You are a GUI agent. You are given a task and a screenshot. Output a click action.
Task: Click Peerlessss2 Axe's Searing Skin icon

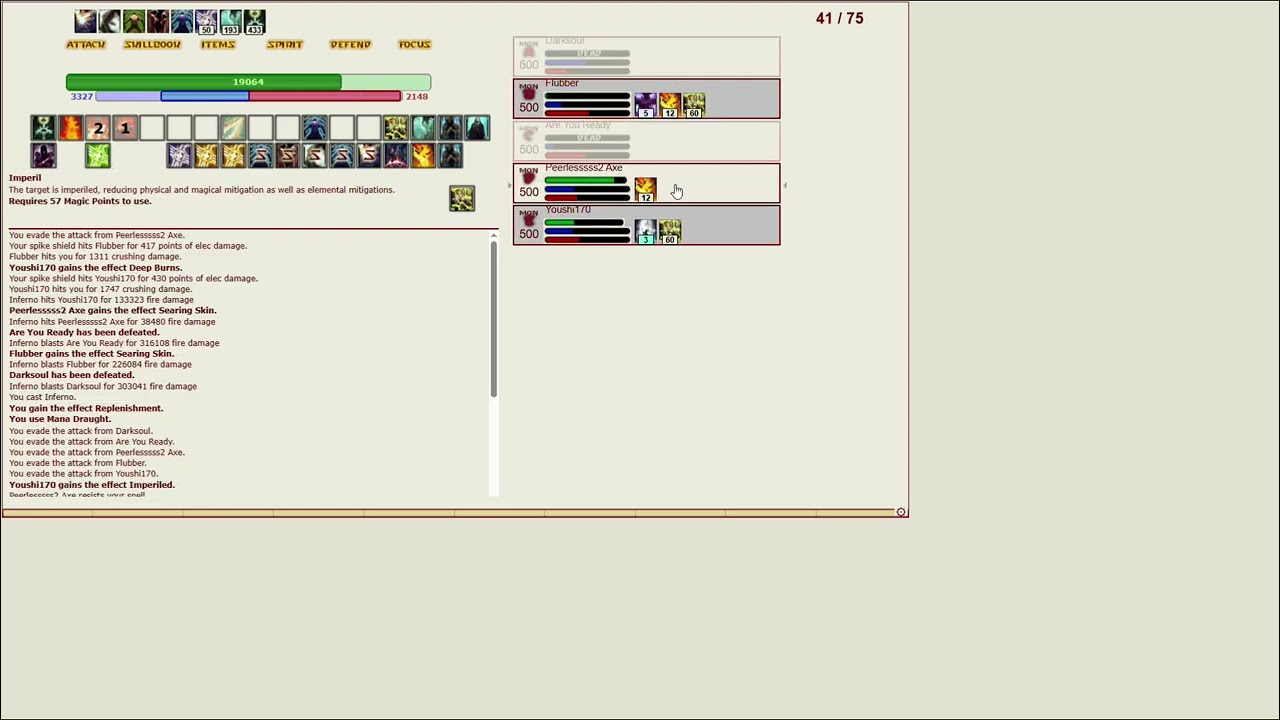[645, 188]
